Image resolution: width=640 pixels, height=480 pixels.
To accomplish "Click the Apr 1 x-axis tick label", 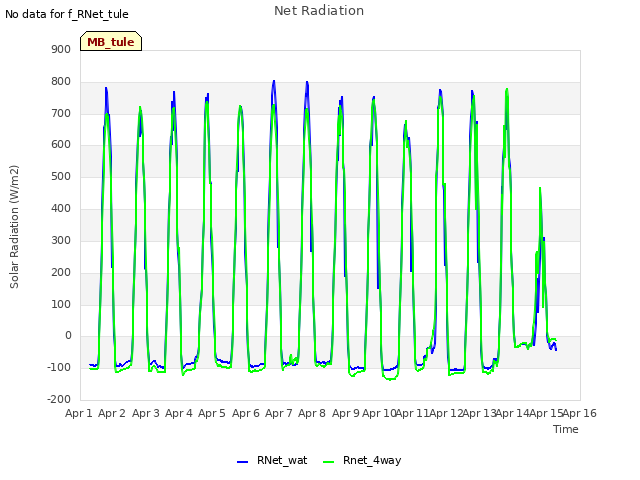I will pos(79,413).
